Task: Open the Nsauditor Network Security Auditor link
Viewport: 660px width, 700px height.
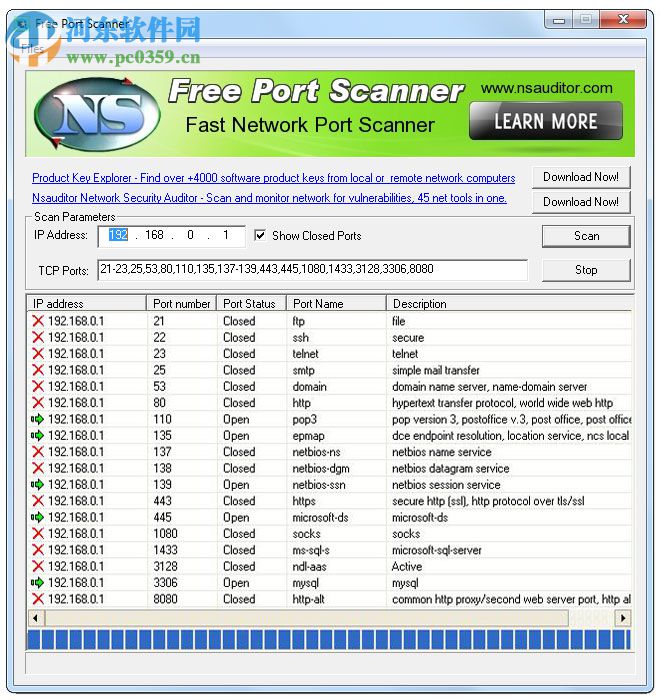Action: [269, 198]
